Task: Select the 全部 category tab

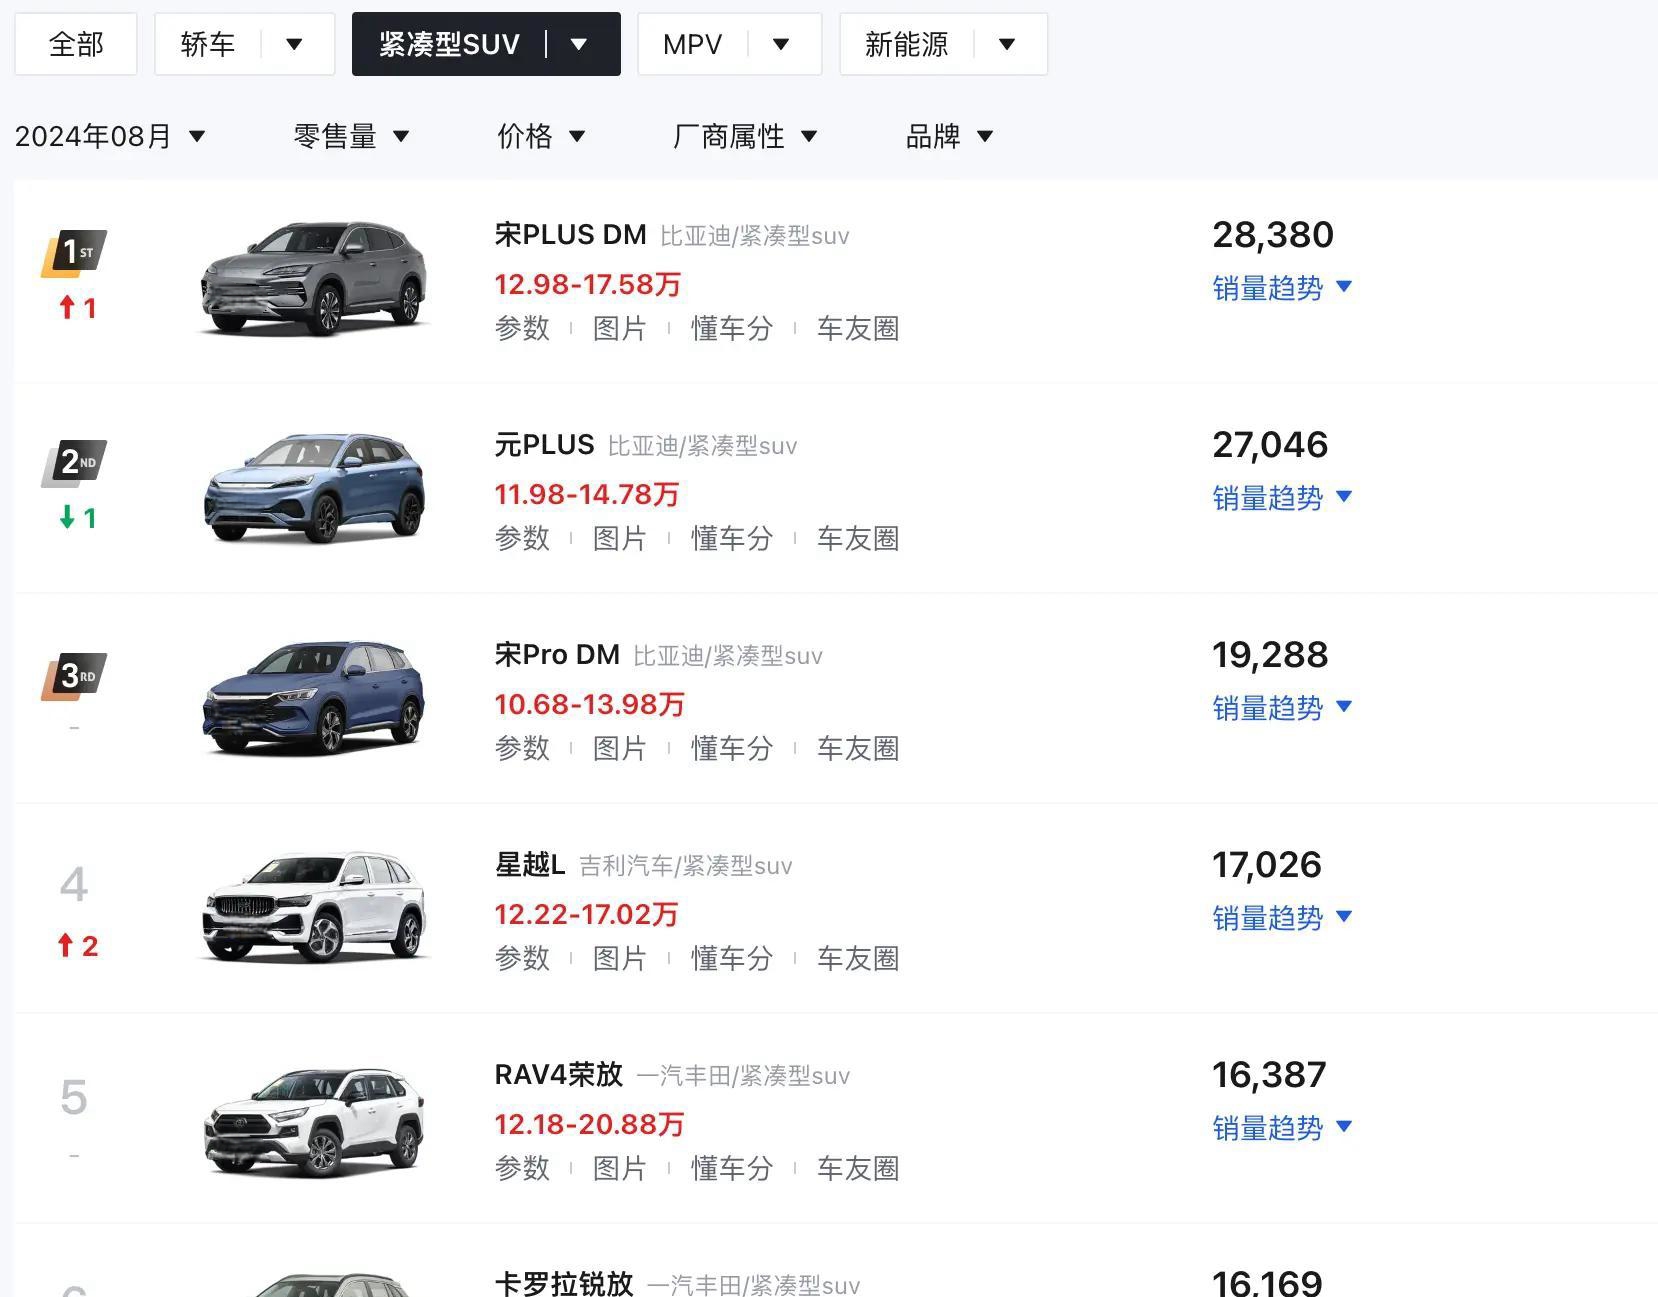Action: [76, 44]
